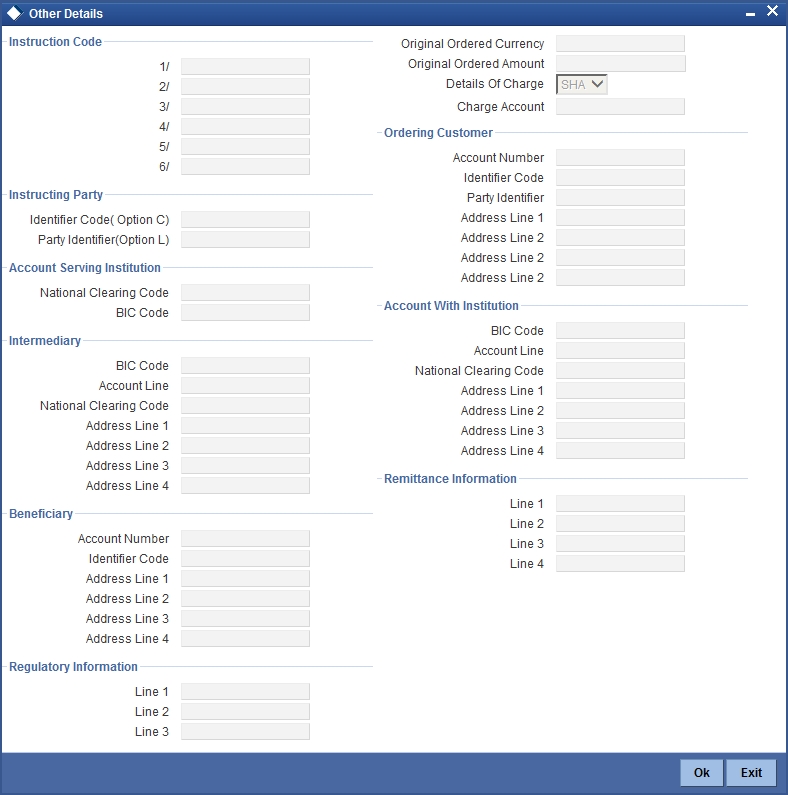Viewport: 788px width, 795px height.
Task: Click Account With Institution National Clearing Code field
Action: (x=620, y=371)
